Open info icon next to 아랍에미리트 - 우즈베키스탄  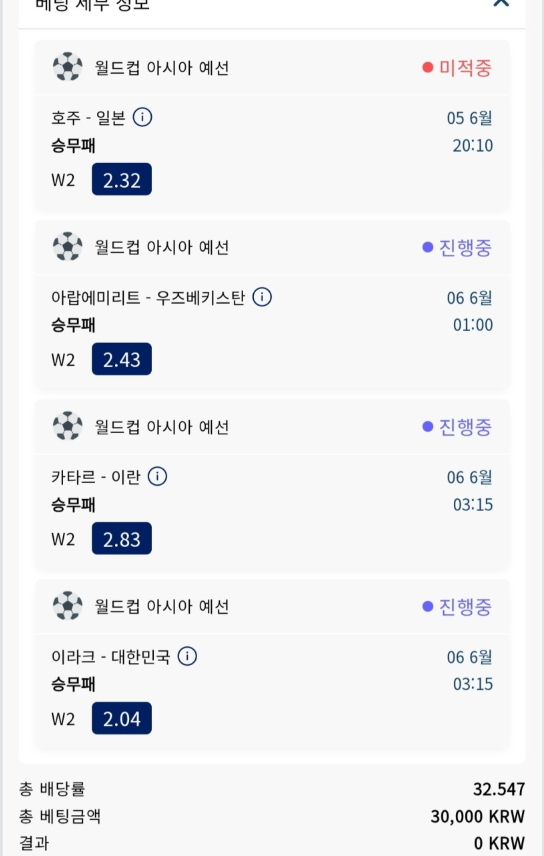point(262,297)
